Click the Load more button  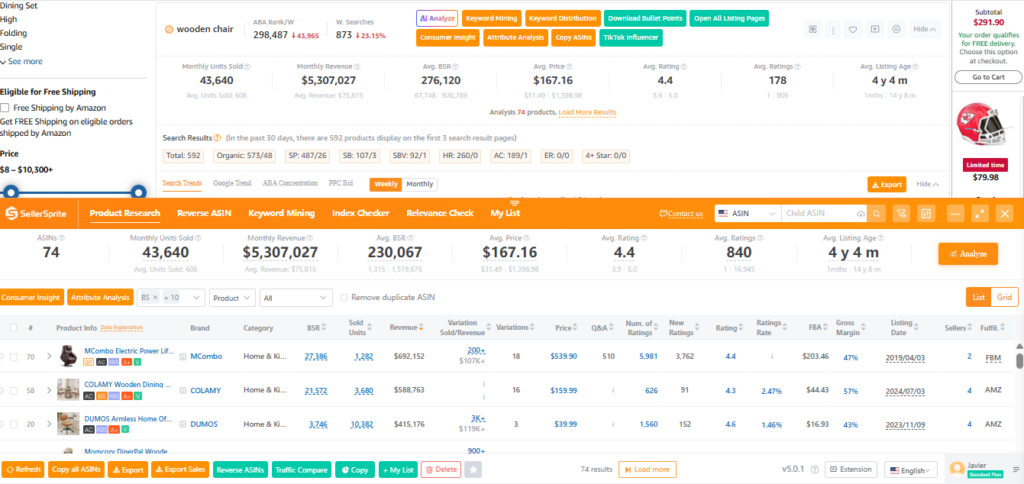coord(647,469)
